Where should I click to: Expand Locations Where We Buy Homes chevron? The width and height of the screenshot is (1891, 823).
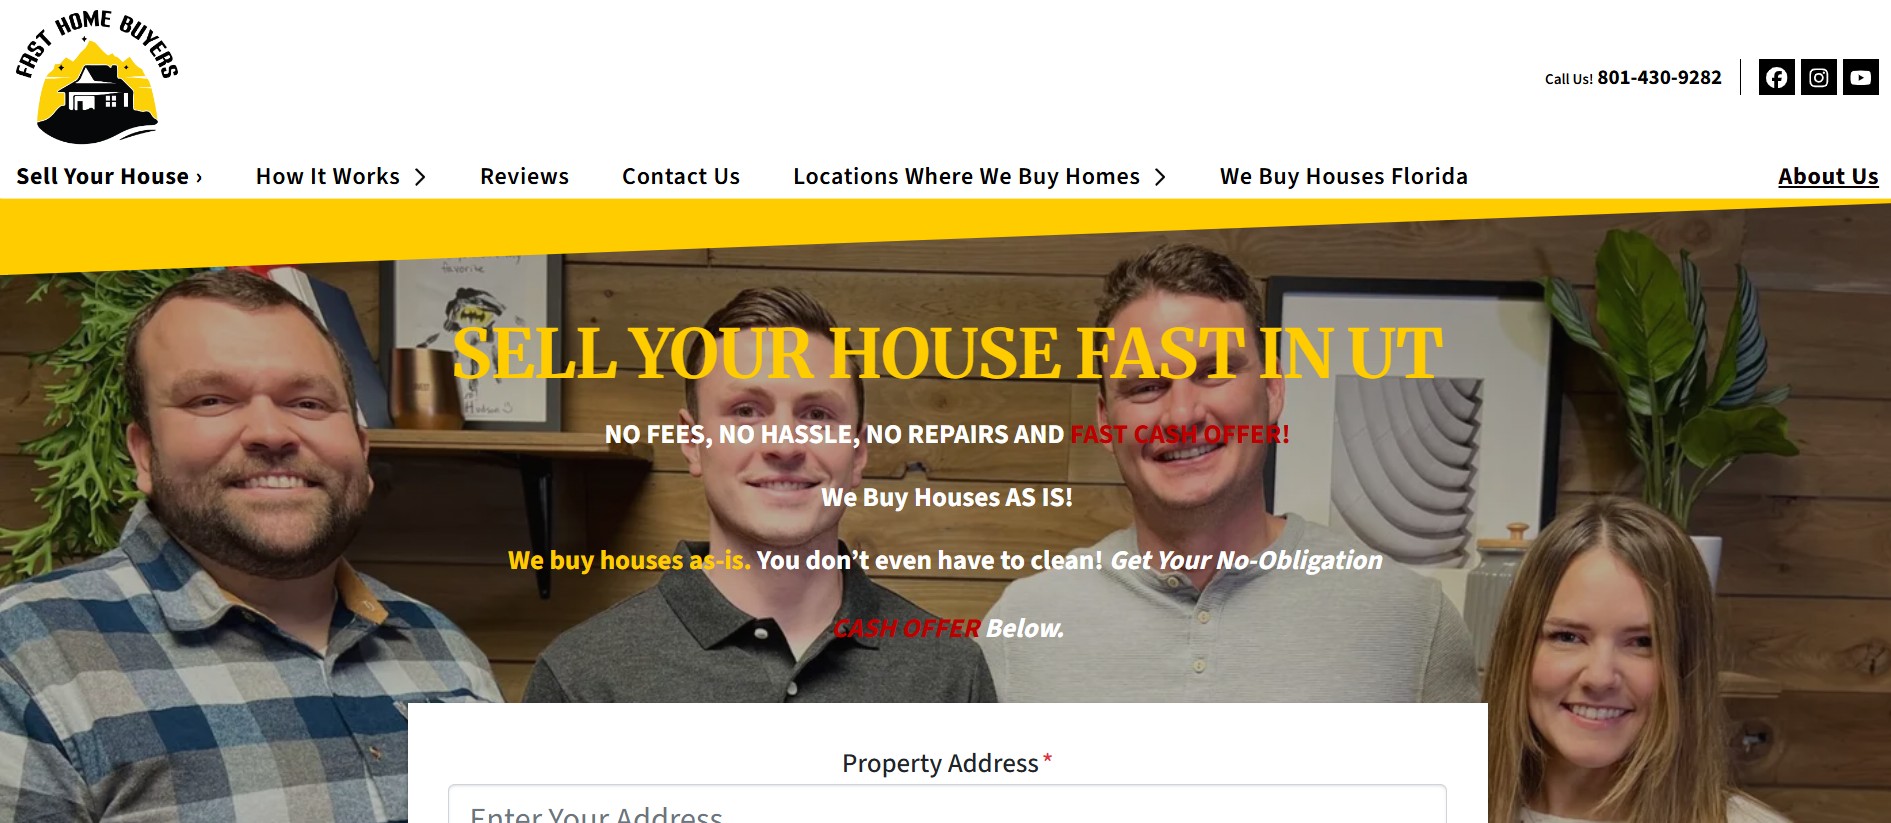pos(1160,177)
